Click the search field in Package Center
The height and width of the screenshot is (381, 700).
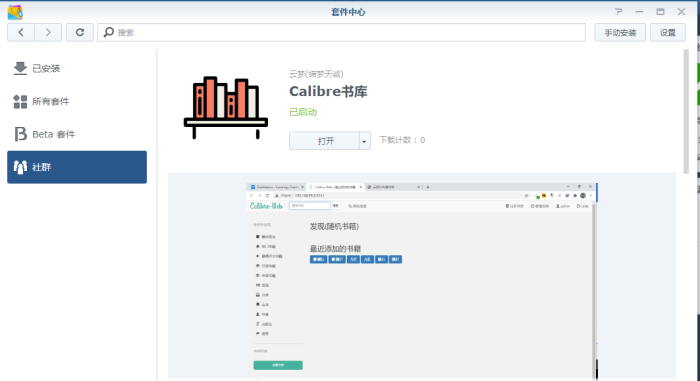coord(342,32)
